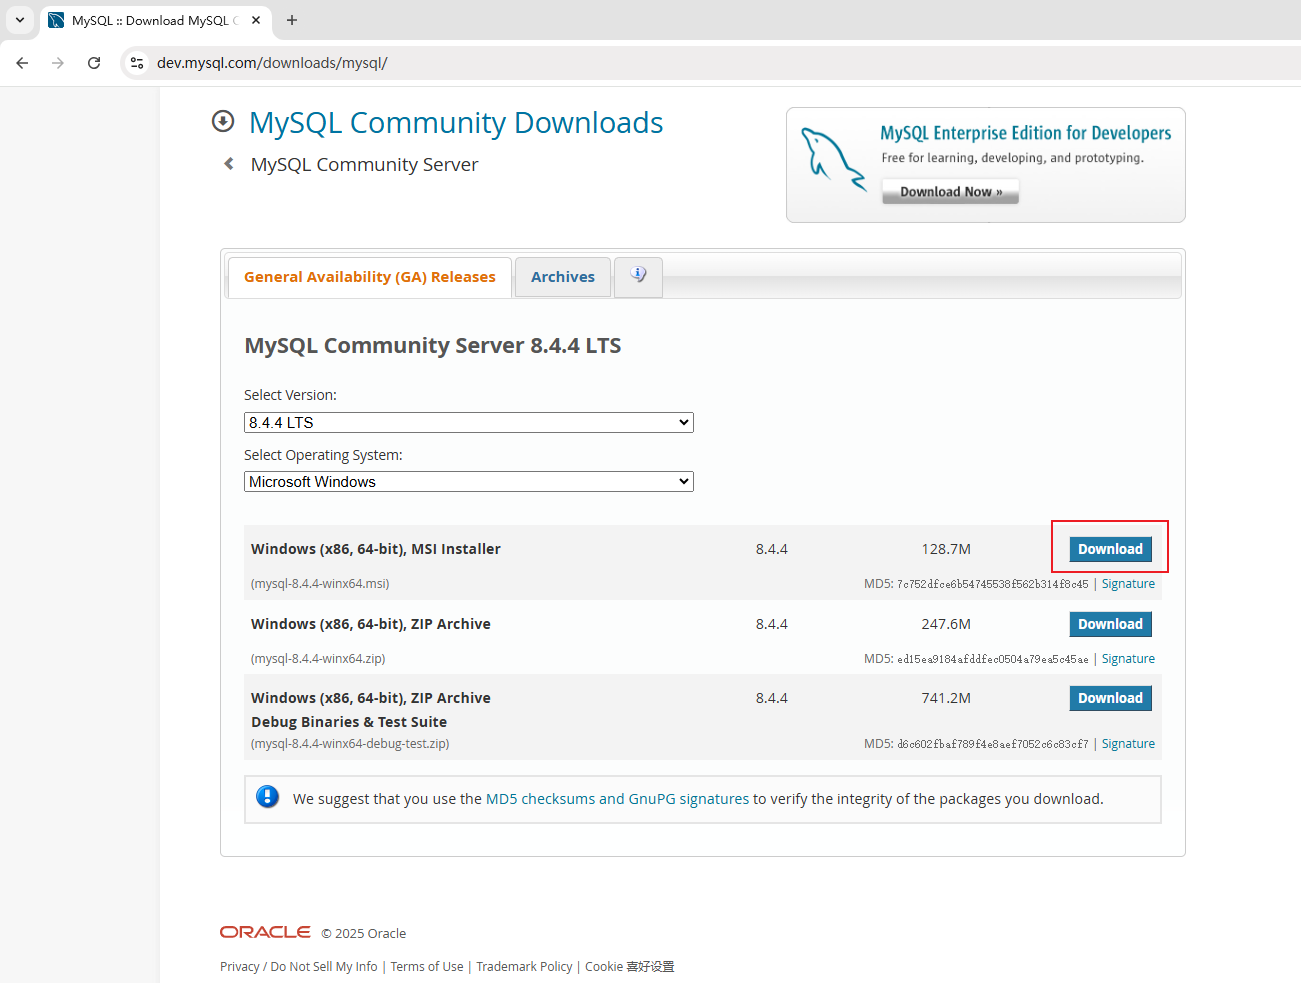Reload the page with refresh icon

click(x=94, y=63)
